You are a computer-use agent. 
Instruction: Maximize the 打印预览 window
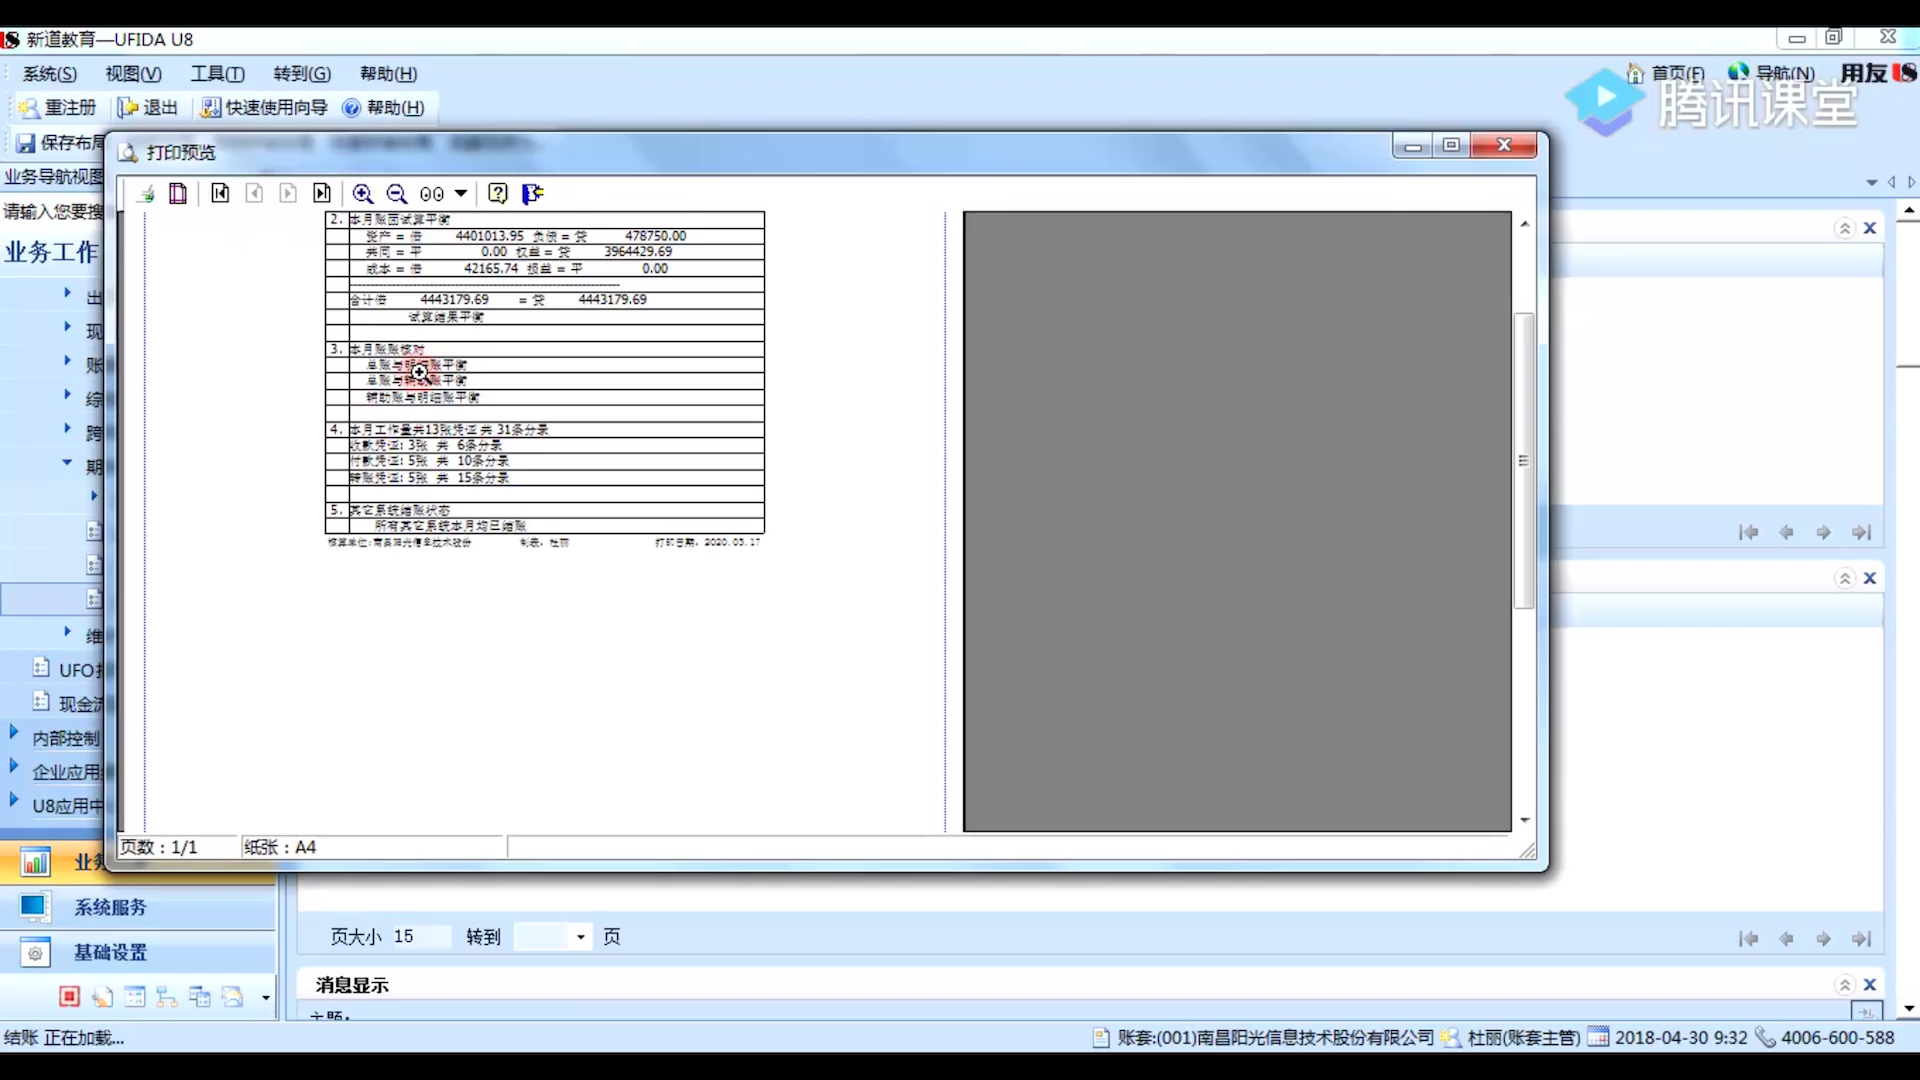pos(1452,146)
